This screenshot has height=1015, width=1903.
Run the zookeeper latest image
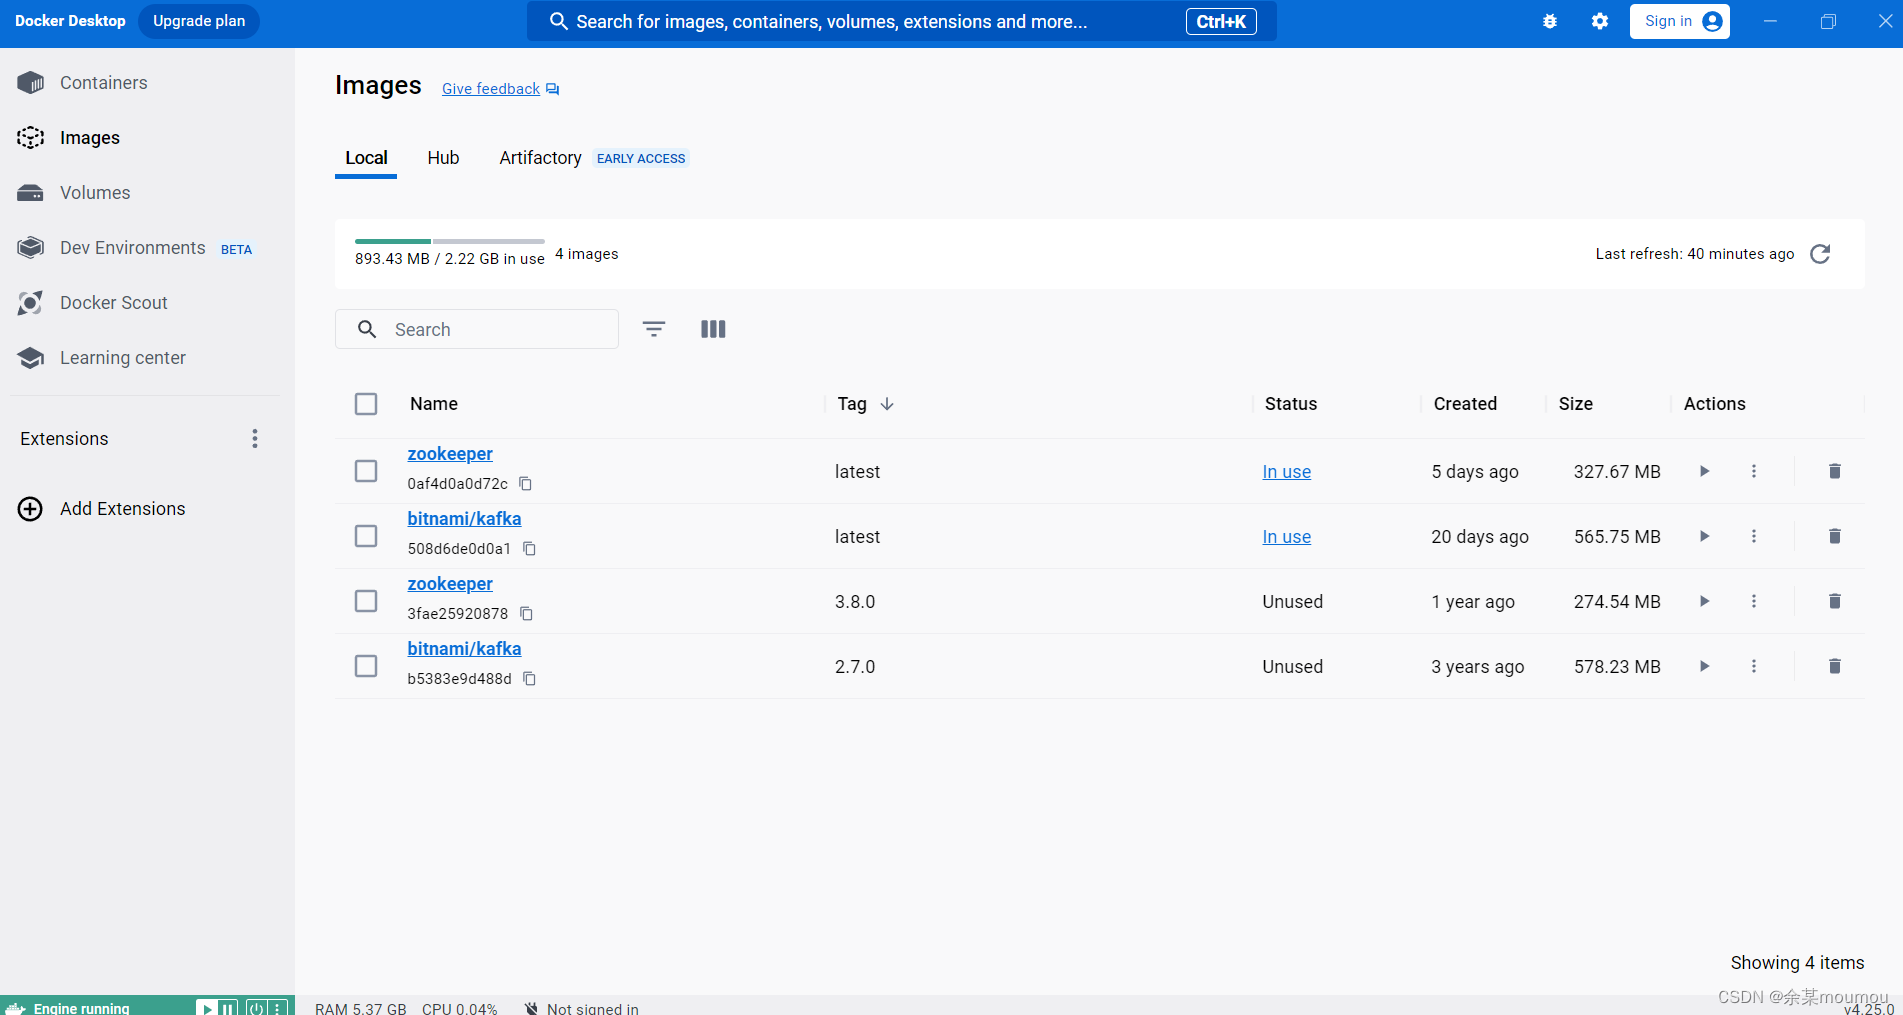tap(1705, 471)
